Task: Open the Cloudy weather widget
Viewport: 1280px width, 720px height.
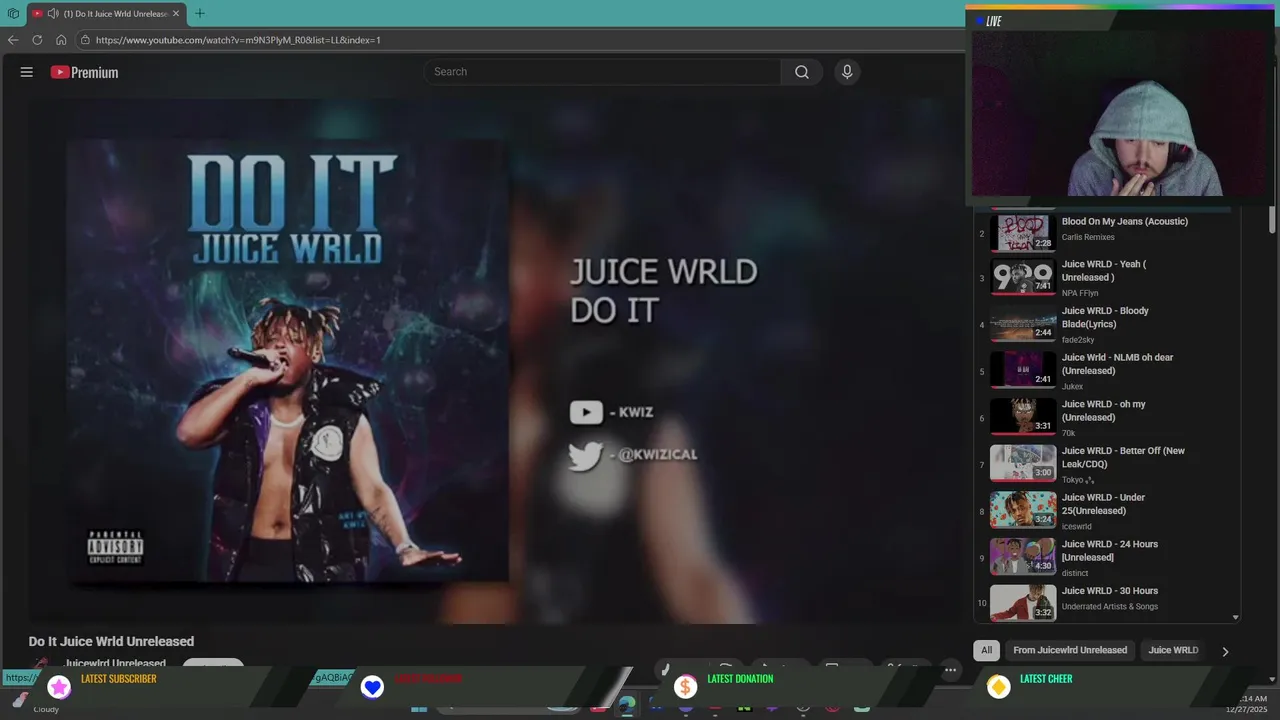Action: pos(34,704)
